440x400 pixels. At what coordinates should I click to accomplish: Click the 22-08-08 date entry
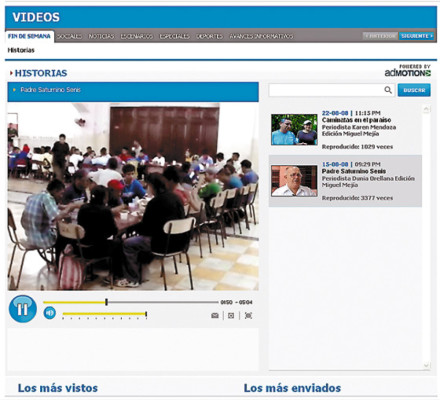(335, 113)
